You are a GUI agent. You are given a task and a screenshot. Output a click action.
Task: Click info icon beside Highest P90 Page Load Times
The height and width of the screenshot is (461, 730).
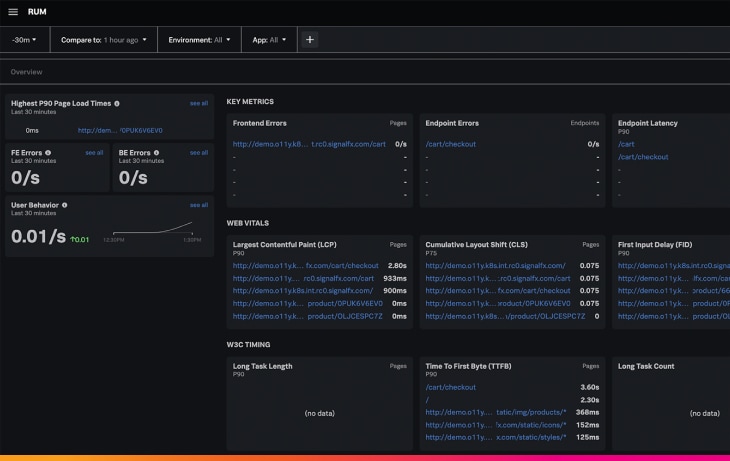tap(117, 103)
